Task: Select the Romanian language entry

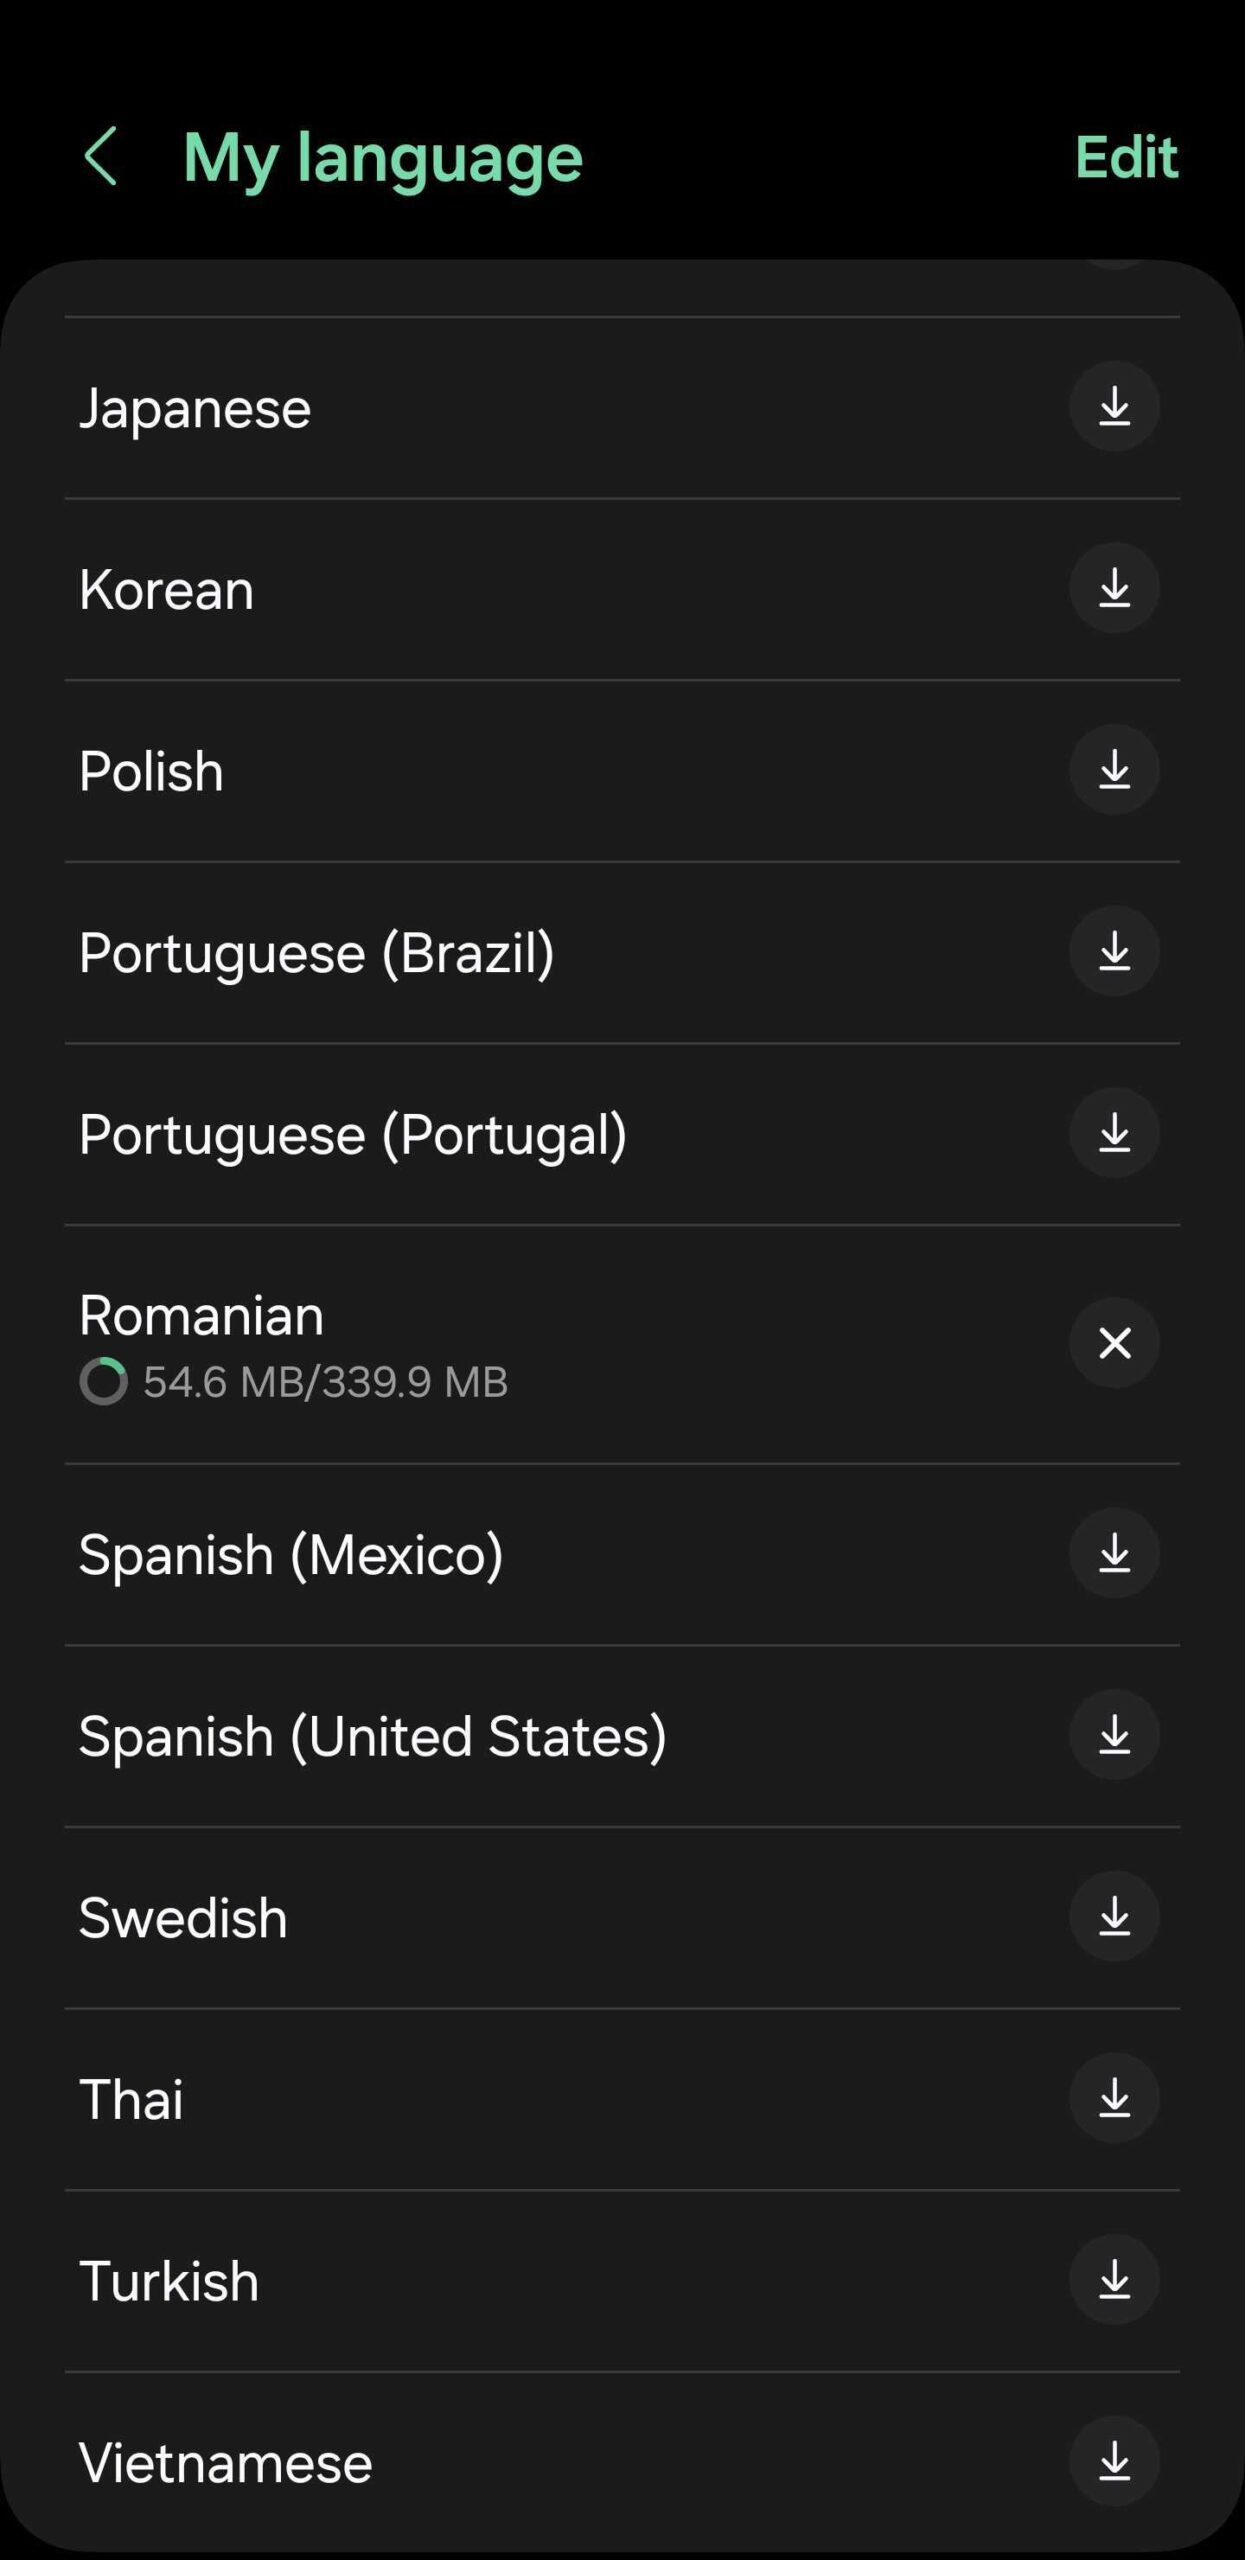Action: click(x=202, y=1315)
